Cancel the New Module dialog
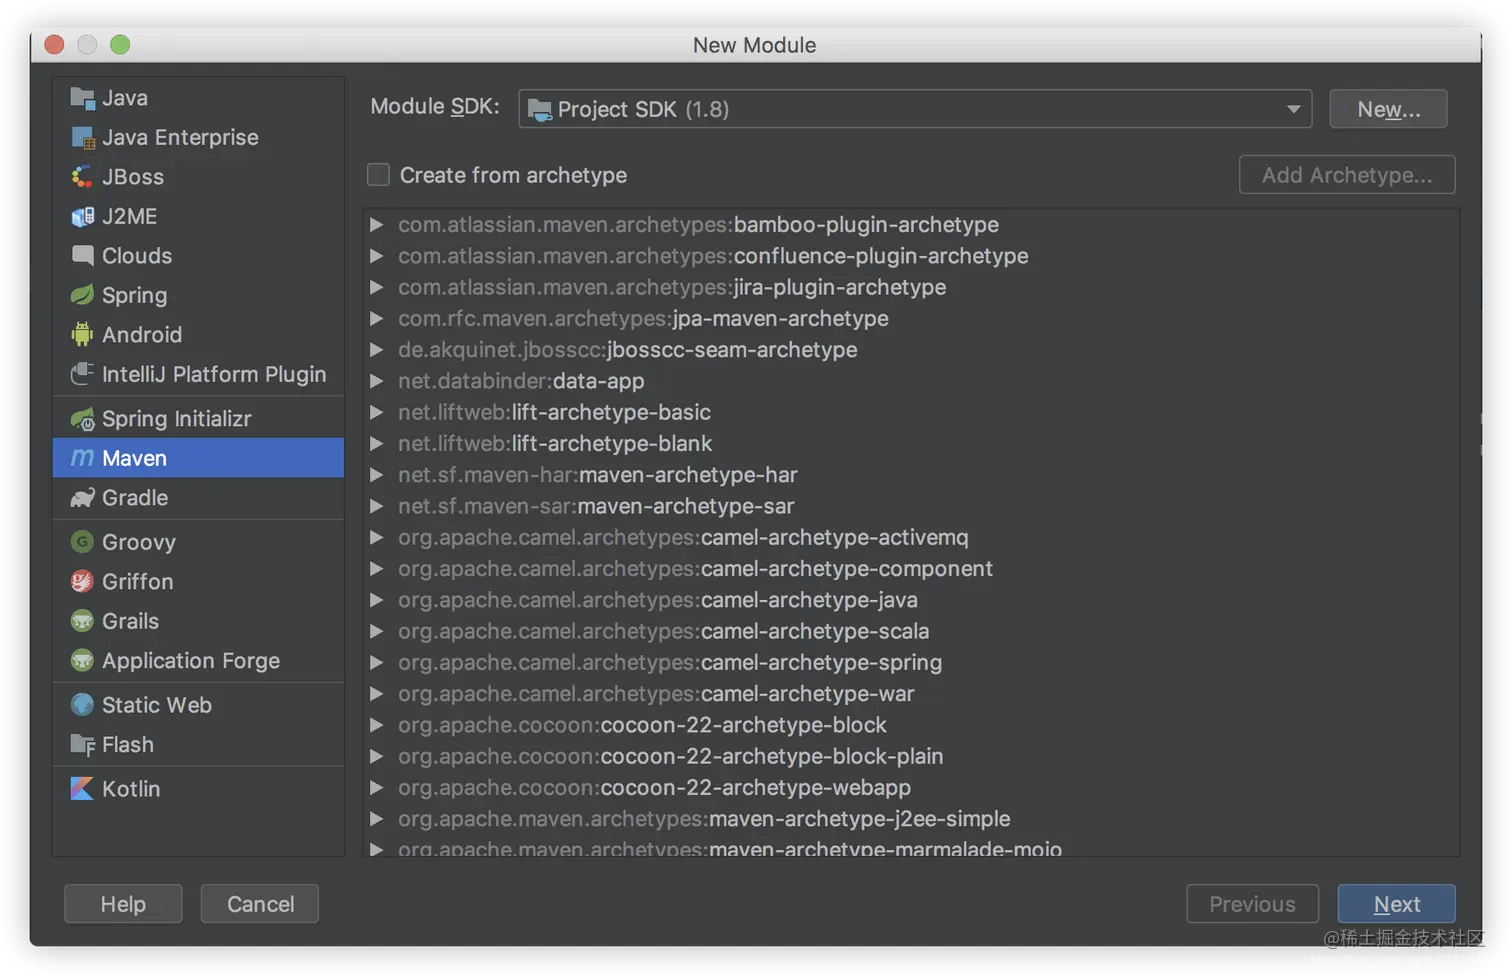 click(260, 904)
